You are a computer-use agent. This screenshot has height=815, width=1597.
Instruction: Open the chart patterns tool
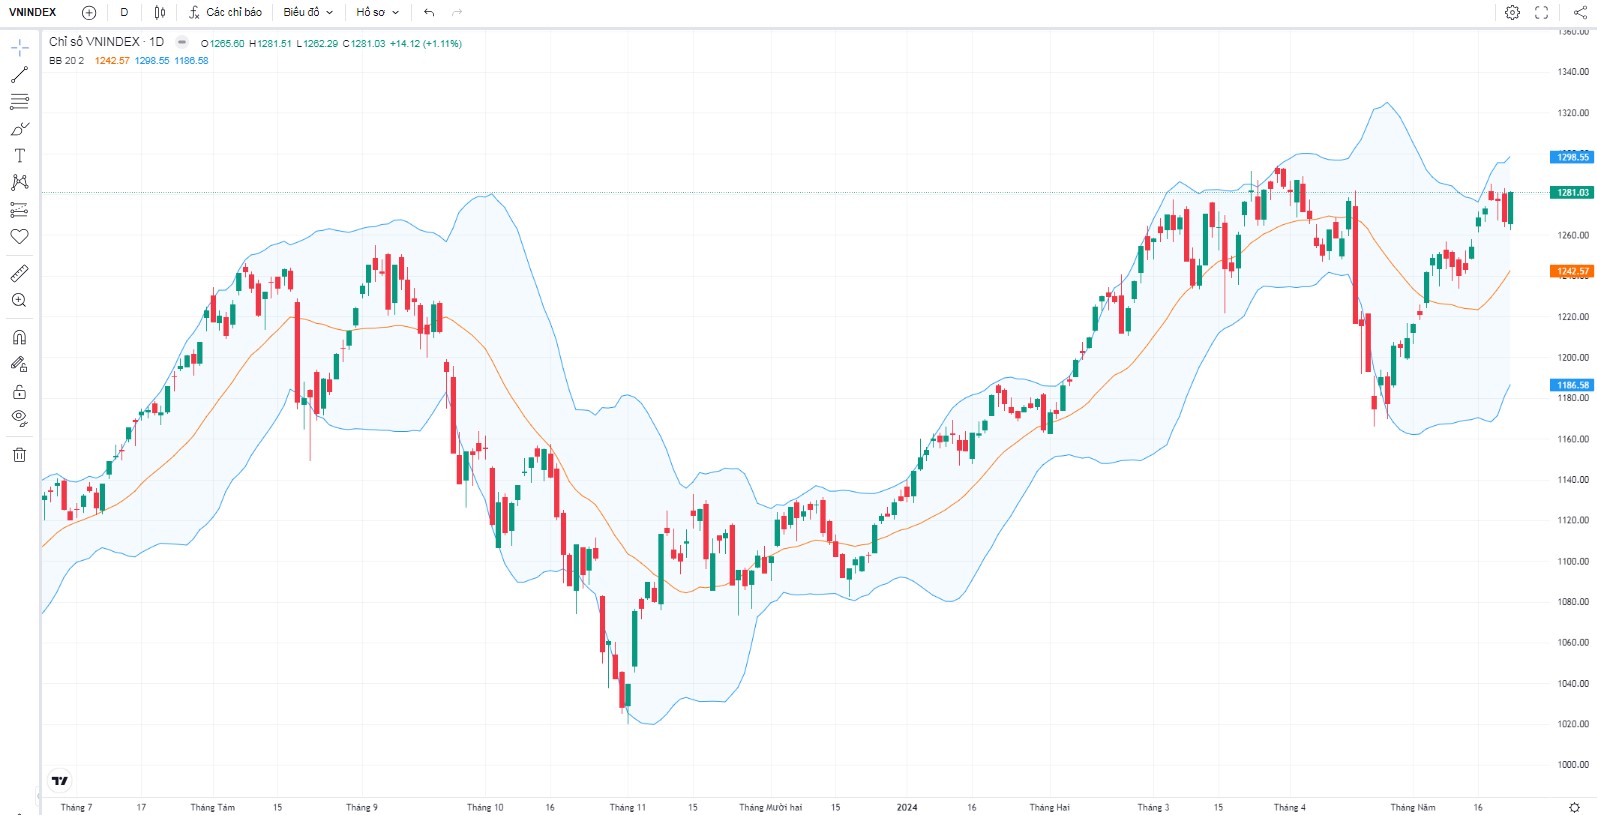pos(19,183)
